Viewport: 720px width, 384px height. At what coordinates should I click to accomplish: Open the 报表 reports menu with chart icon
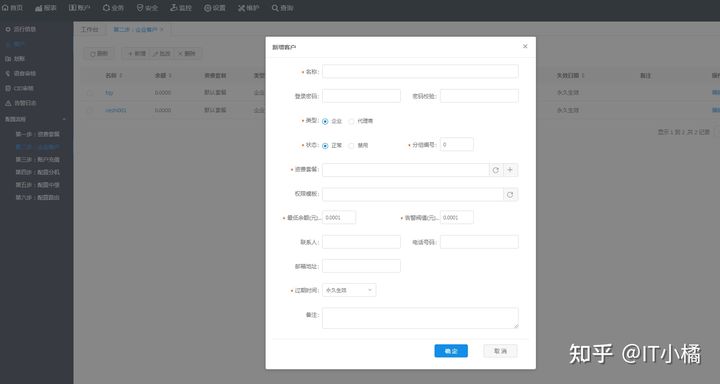click(x=46, y=8)
